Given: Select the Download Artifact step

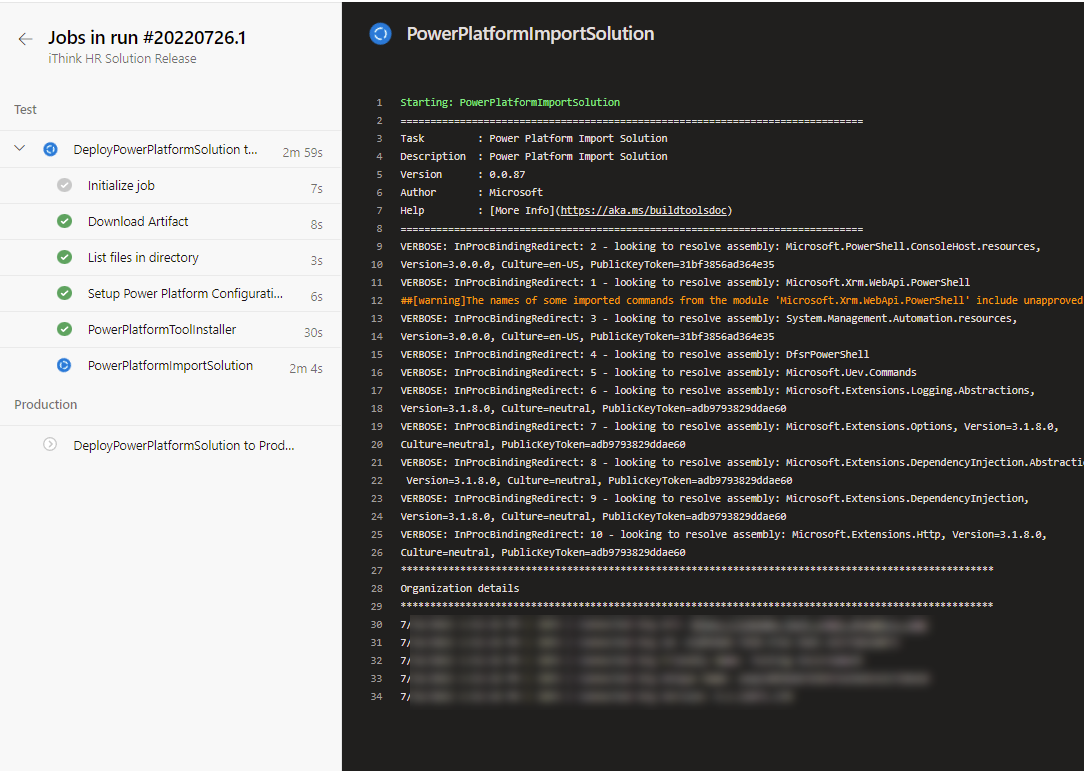Looking at the screenshot, I should pos(138,222).
